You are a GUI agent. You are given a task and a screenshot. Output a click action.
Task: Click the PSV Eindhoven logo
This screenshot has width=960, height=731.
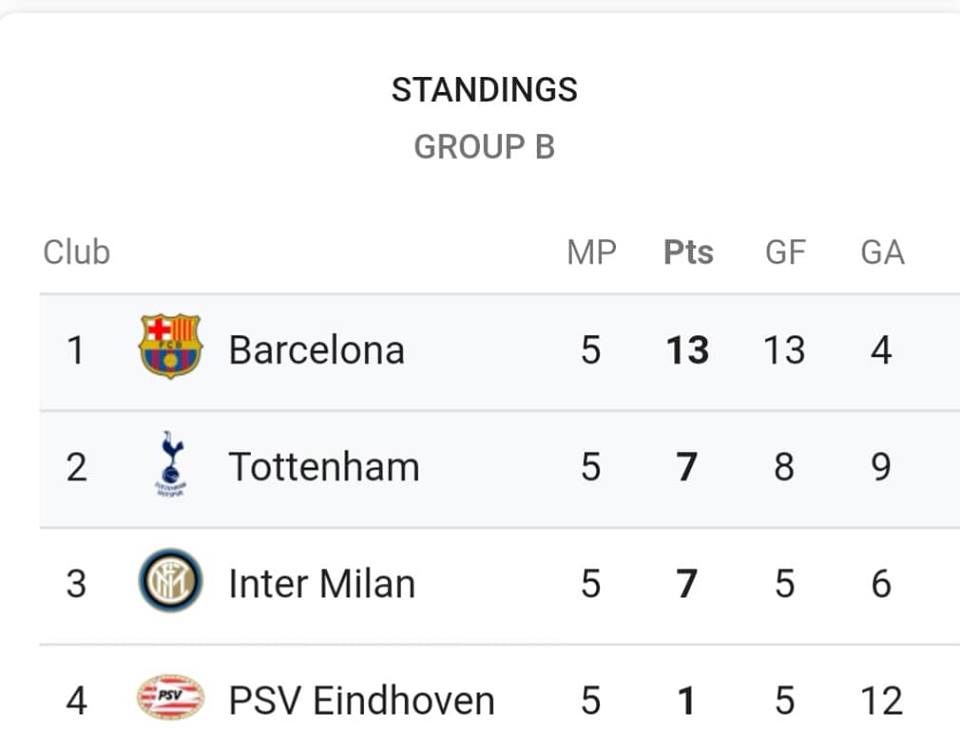click(171, 697)
